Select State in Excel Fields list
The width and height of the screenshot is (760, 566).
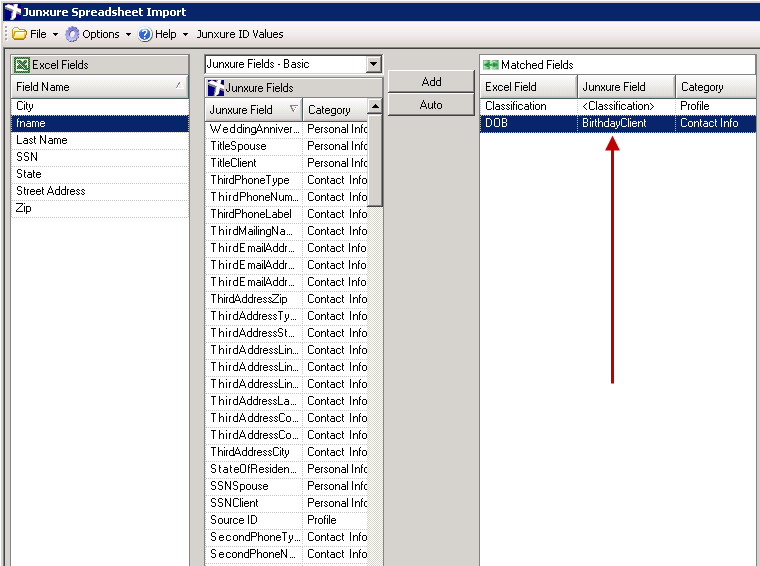[x=100, y=174]
